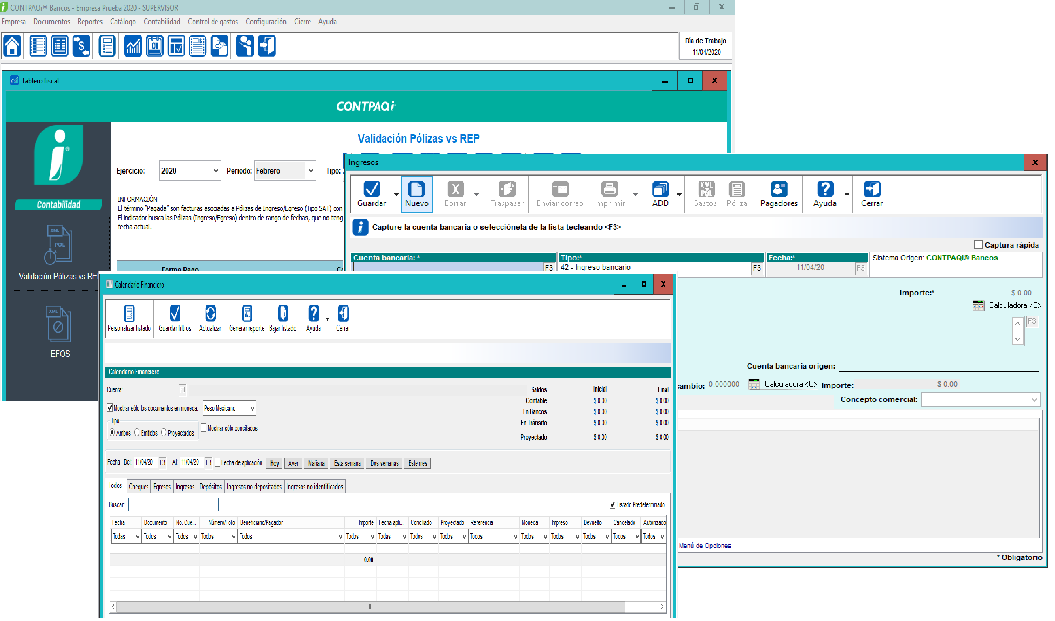Click the Mañana date button
Screen dimensions: 1055x621
pyautogui.click(x=316, y=464)
